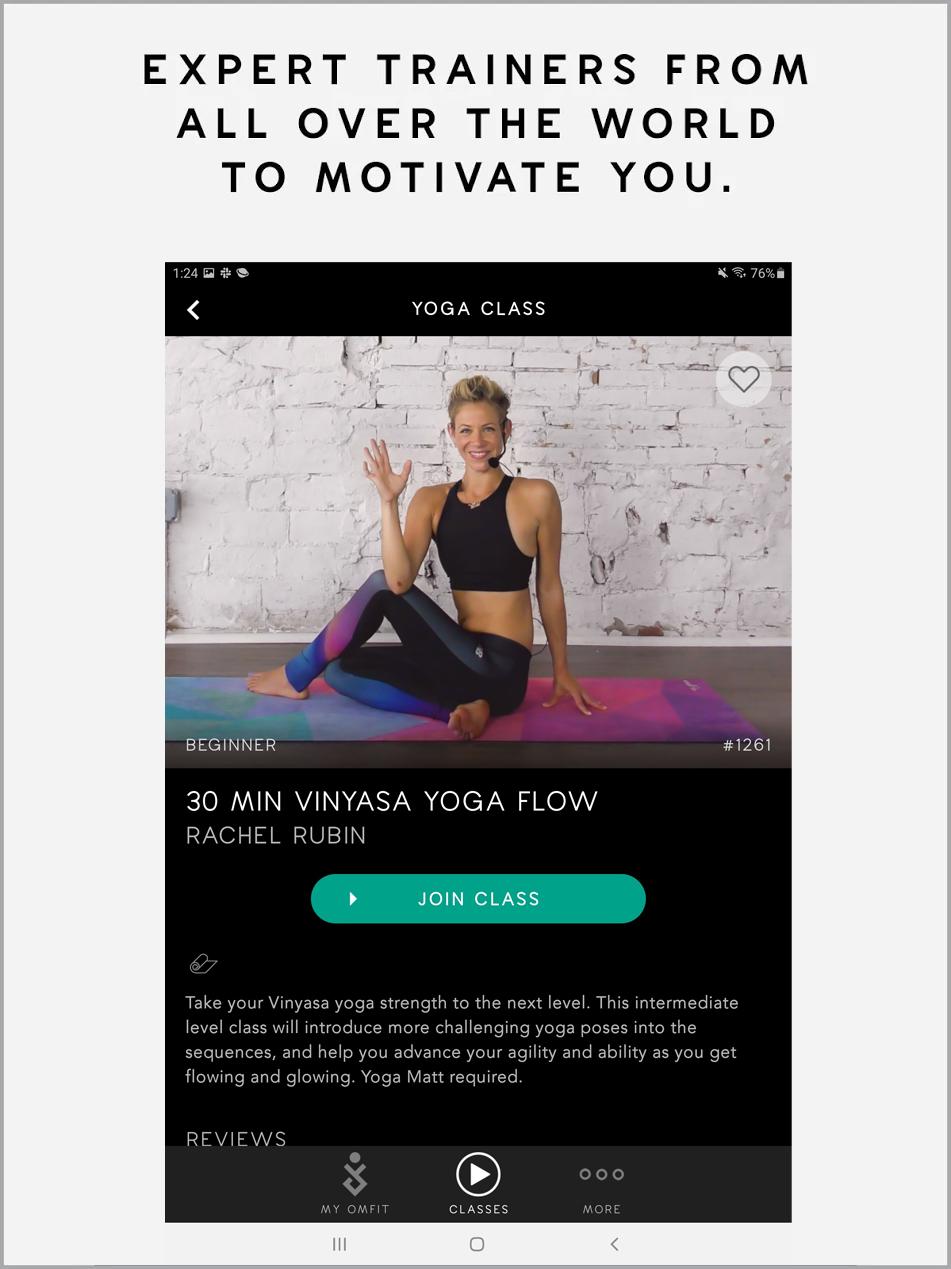
Task: Open the My Omfit tab
Action: (x=355, y=1184)
